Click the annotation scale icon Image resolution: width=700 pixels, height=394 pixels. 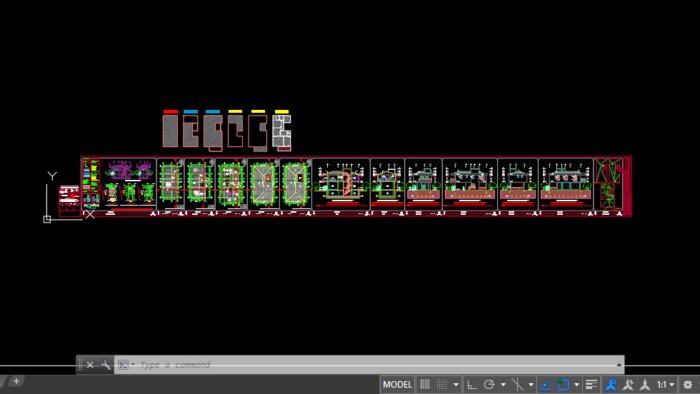[645, 384]
